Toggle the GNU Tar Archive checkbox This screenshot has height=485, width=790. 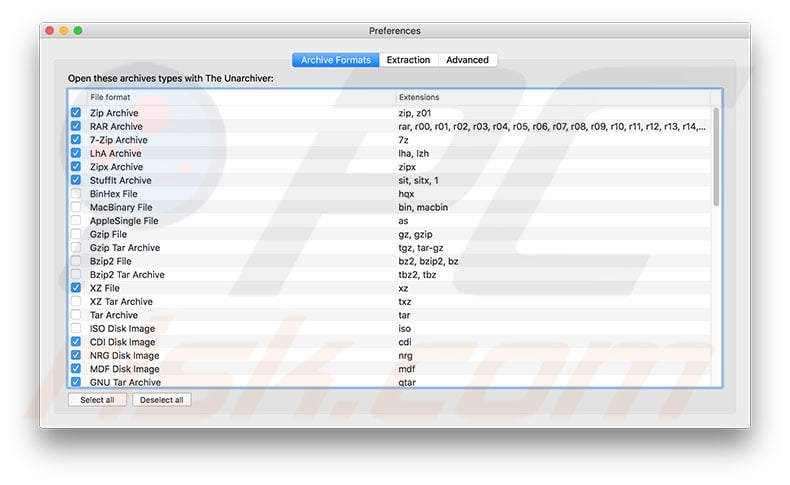click(x=76, y=382)
